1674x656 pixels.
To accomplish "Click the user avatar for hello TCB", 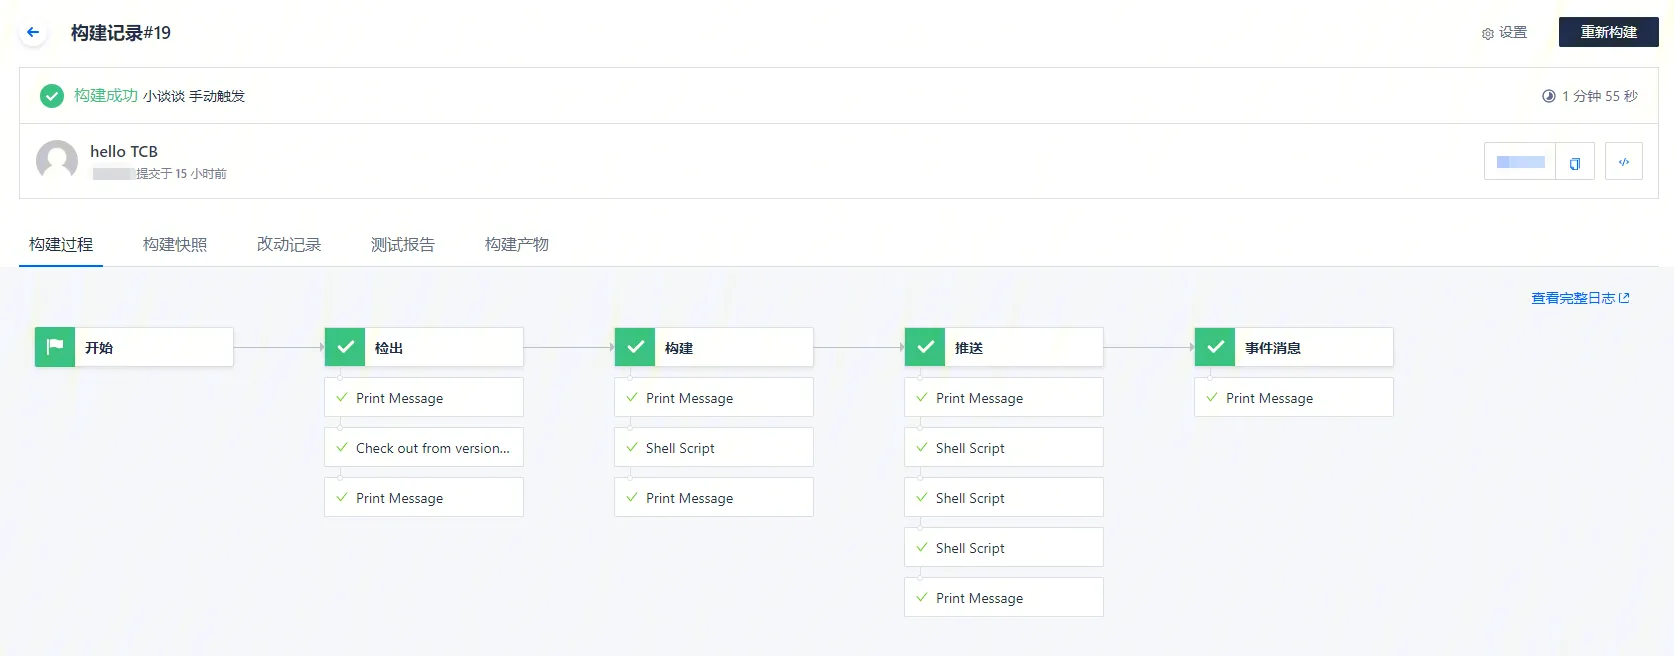I will (57, 160).
